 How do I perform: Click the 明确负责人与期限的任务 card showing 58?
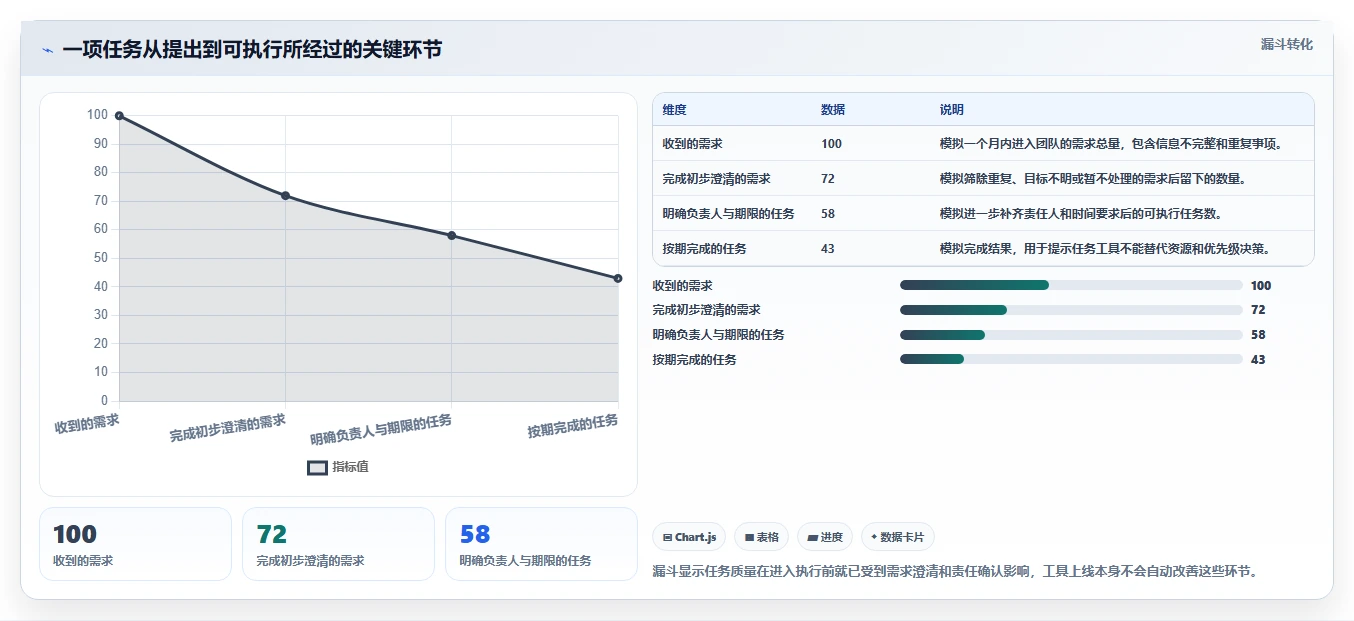pos(541,544)
